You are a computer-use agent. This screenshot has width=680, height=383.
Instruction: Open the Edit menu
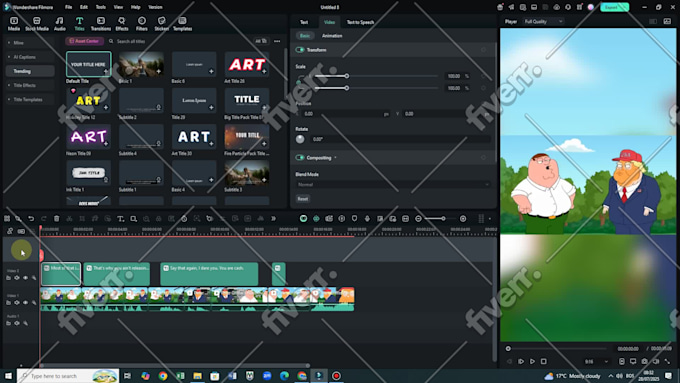84,7
